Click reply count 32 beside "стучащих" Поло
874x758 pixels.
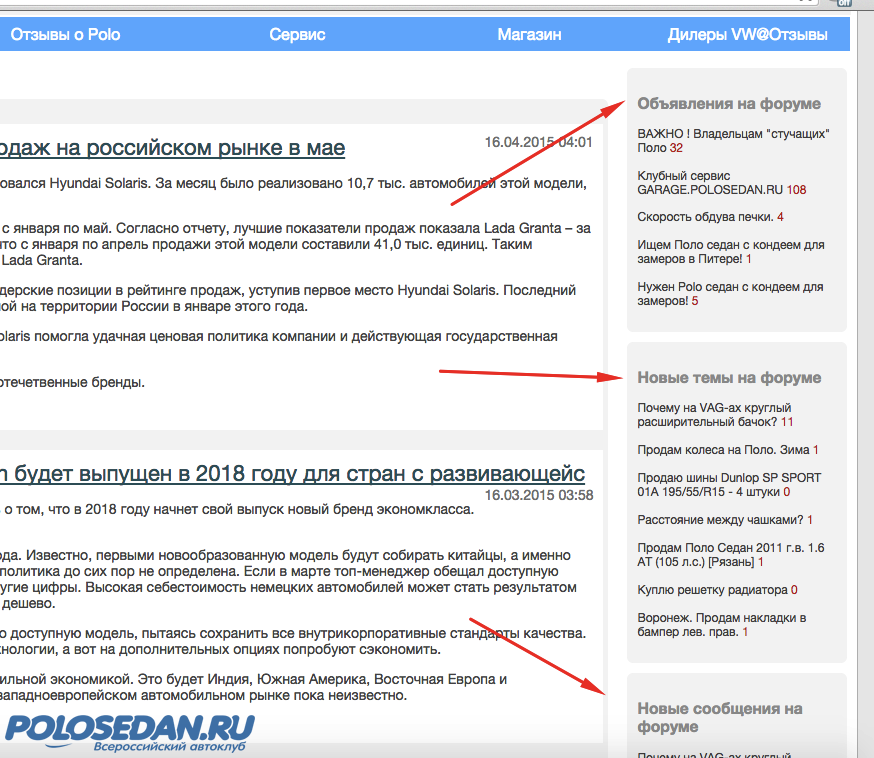[x=676, y=148]
